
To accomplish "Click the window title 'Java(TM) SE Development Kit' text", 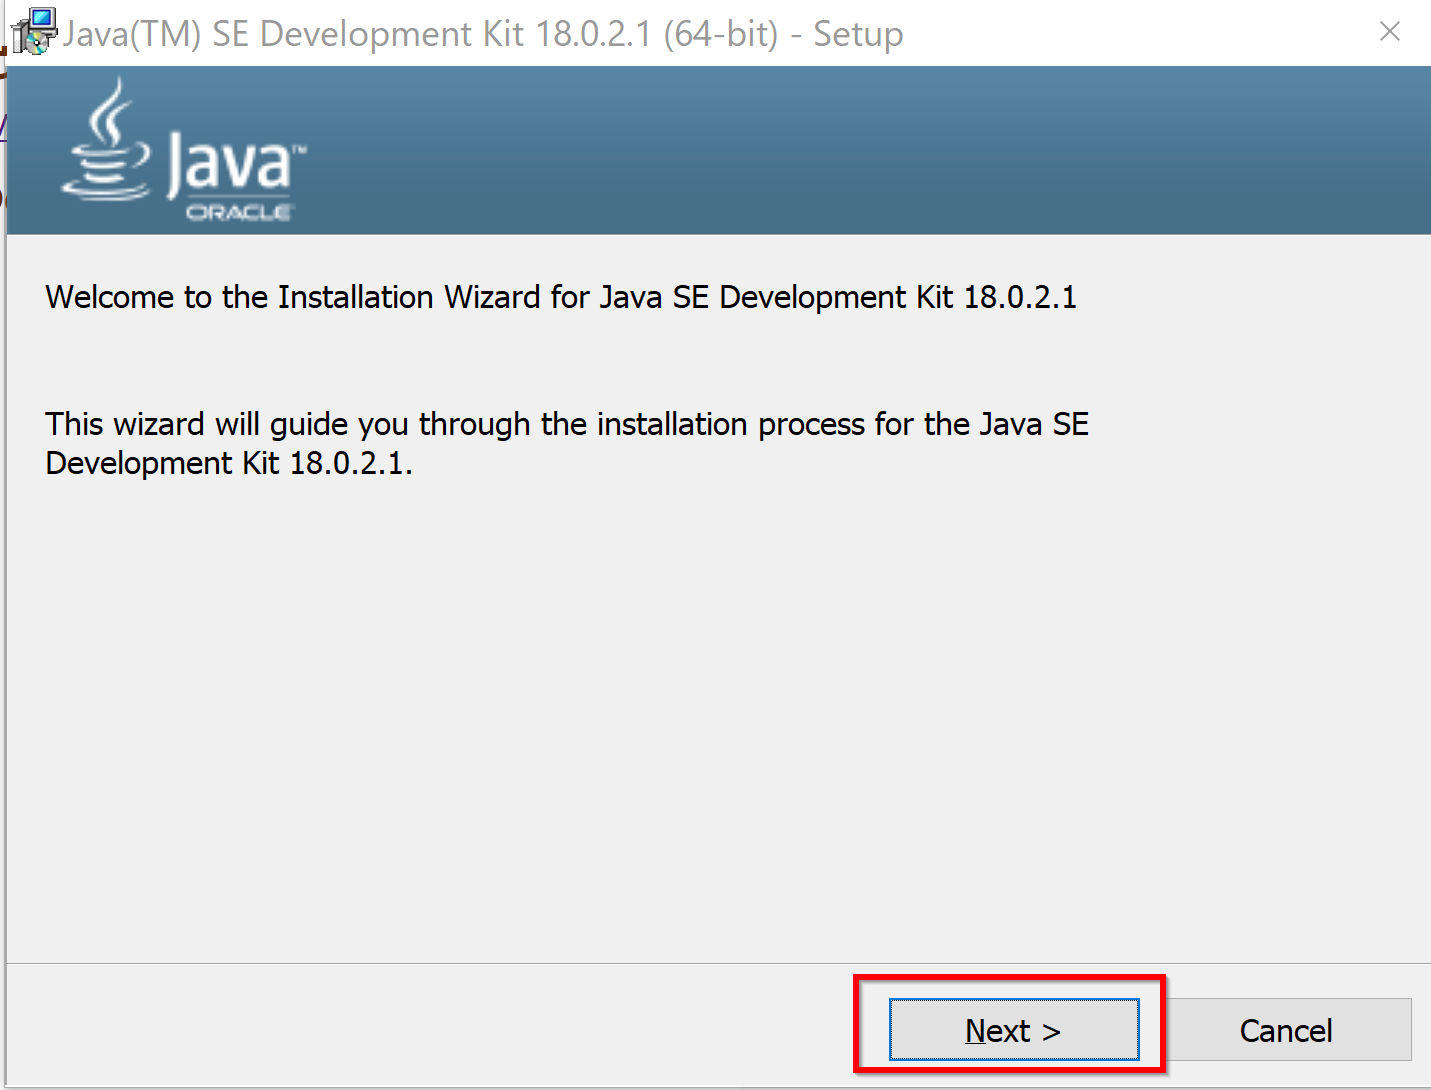I will [x=483, y=33].
